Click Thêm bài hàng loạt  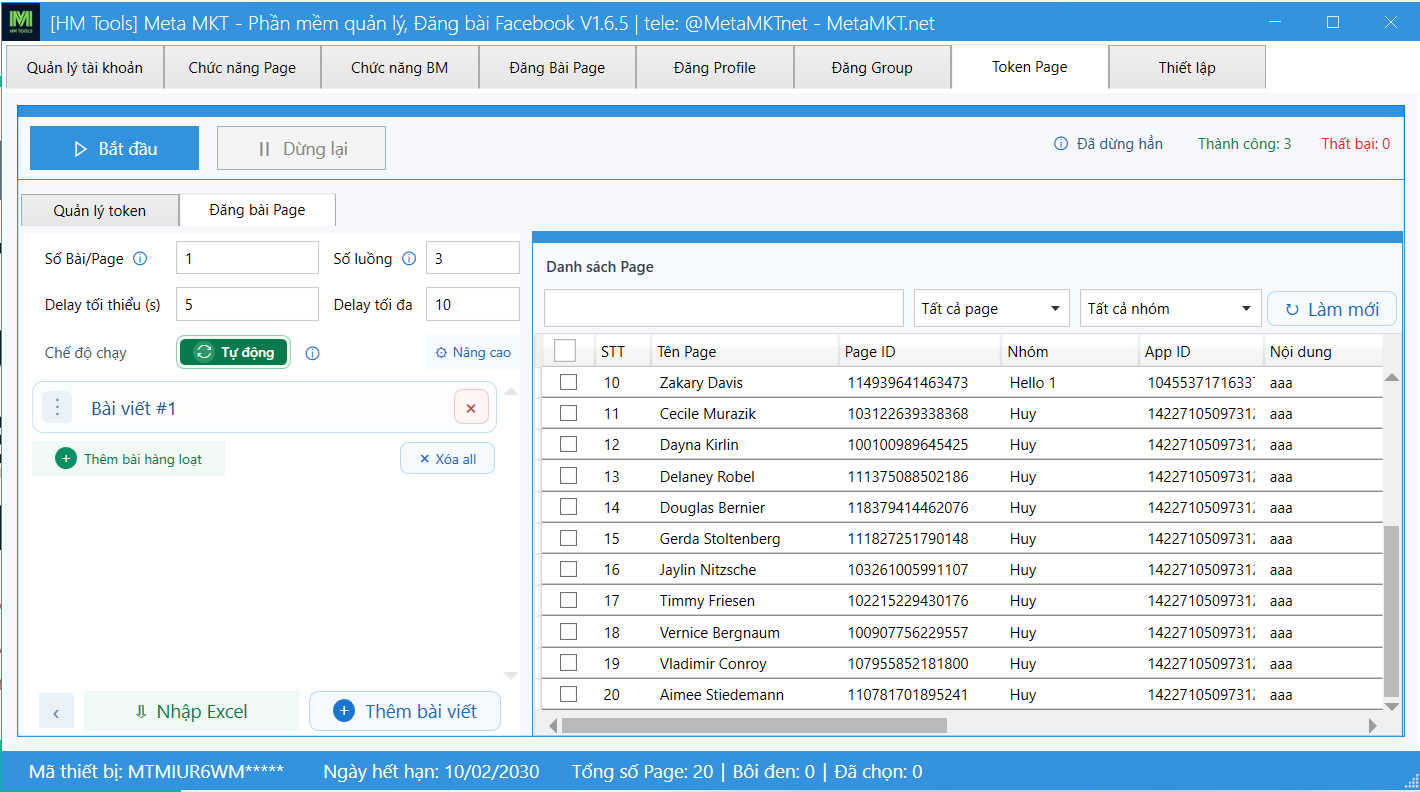(128, 458)
